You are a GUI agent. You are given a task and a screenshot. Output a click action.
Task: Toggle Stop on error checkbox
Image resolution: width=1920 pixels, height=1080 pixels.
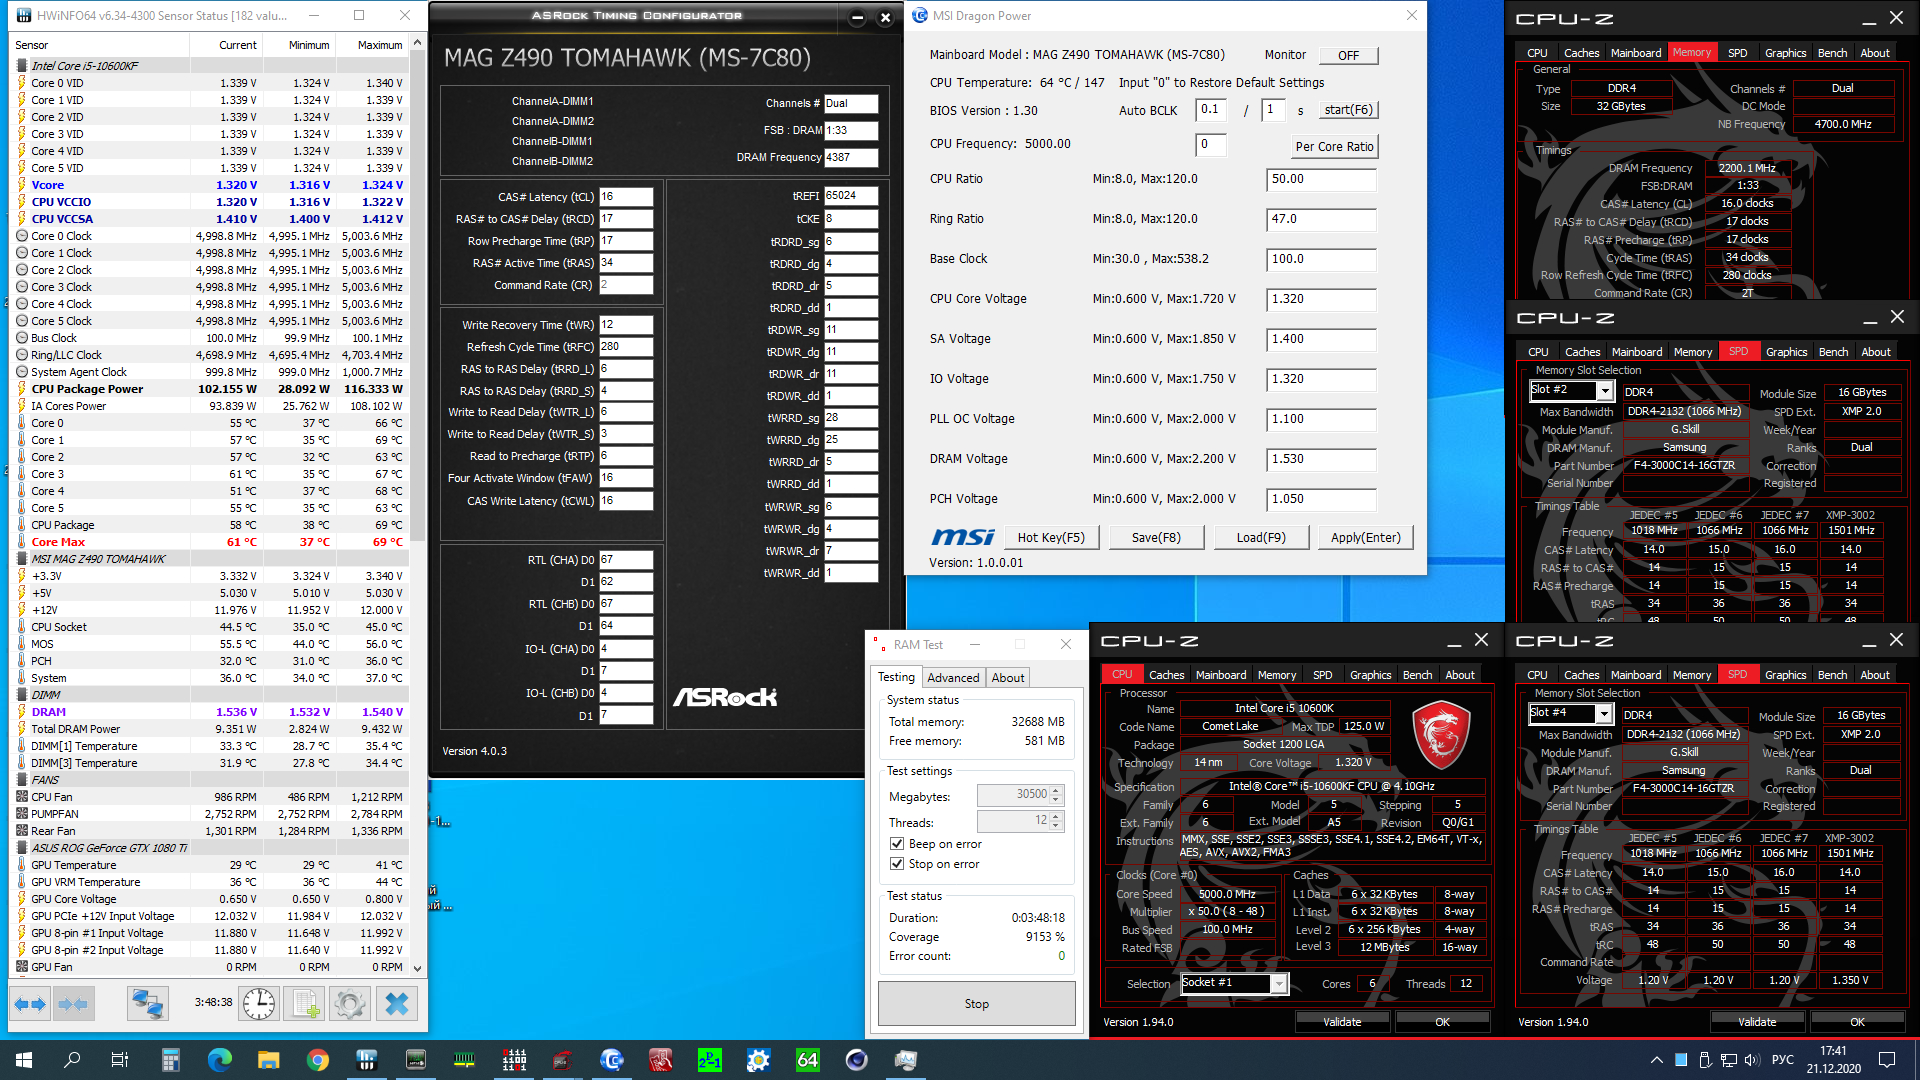click(x=897, y=864)
